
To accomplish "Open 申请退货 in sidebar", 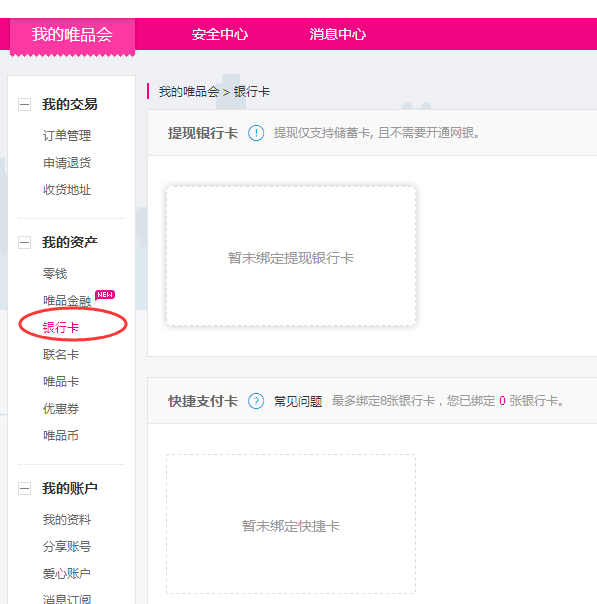I will pyautogui.click(x=67, y=163).
